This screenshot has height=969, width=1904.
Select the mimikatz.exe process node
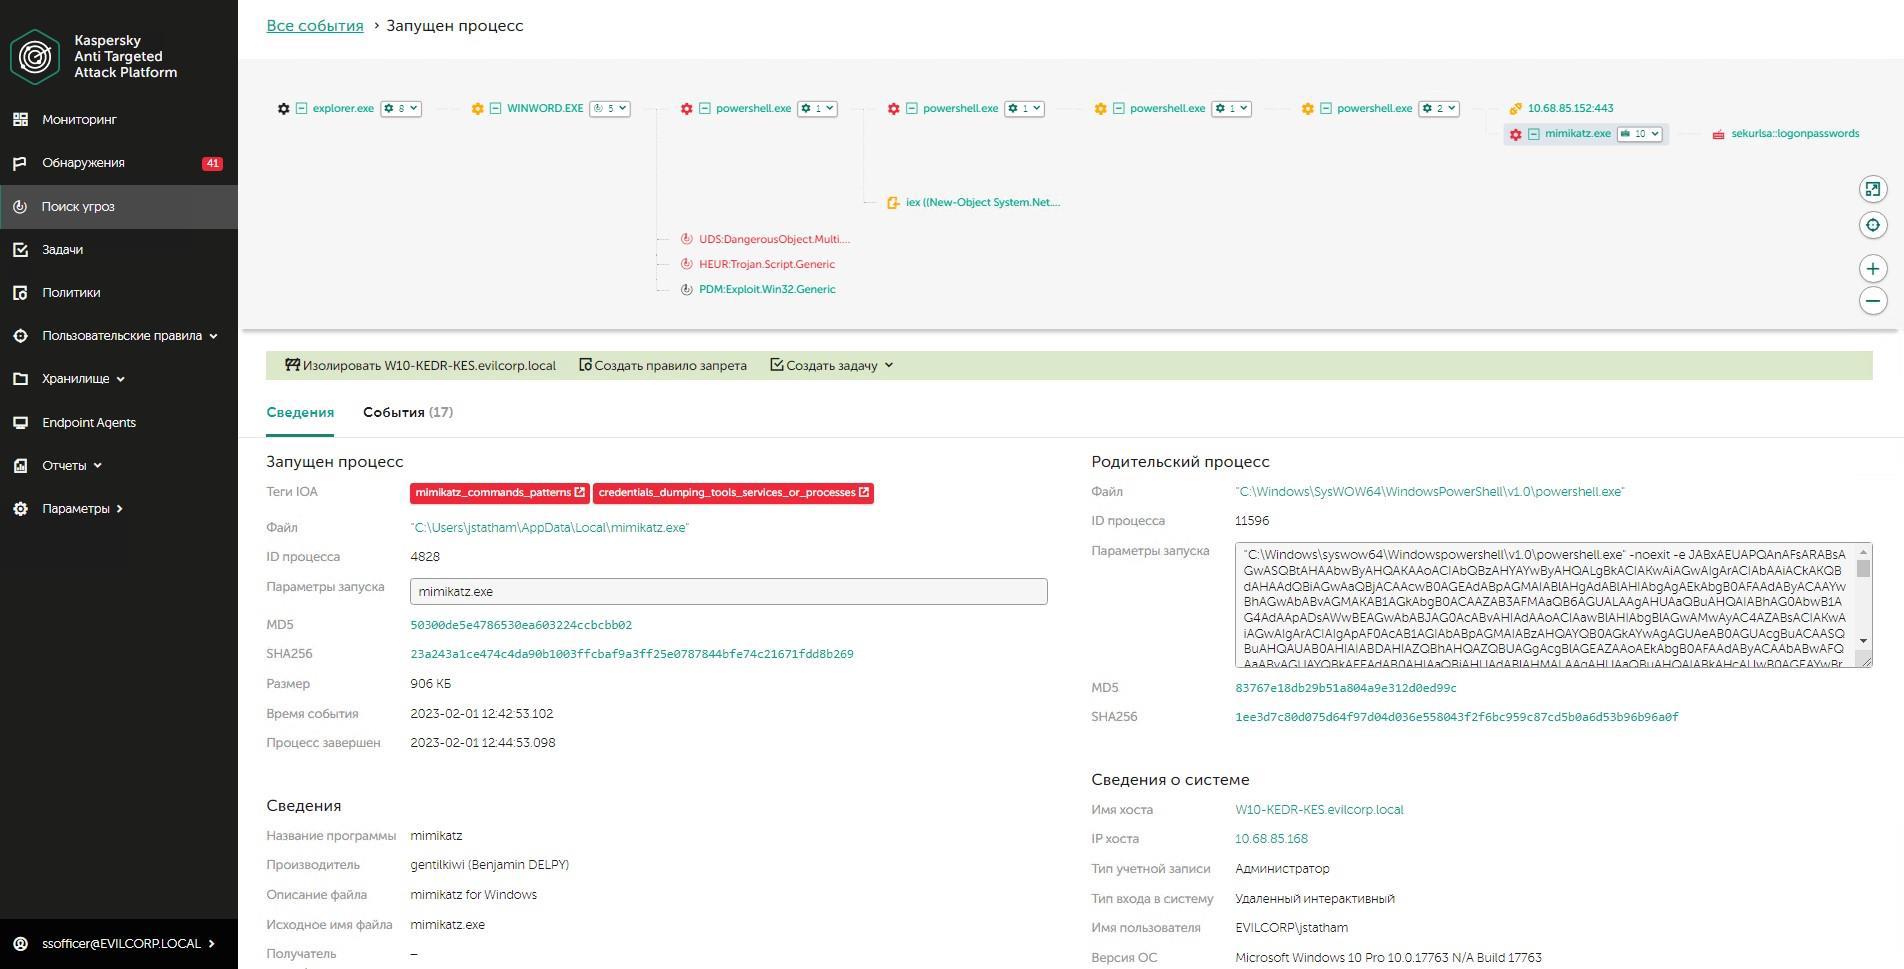coord(1578,134)
